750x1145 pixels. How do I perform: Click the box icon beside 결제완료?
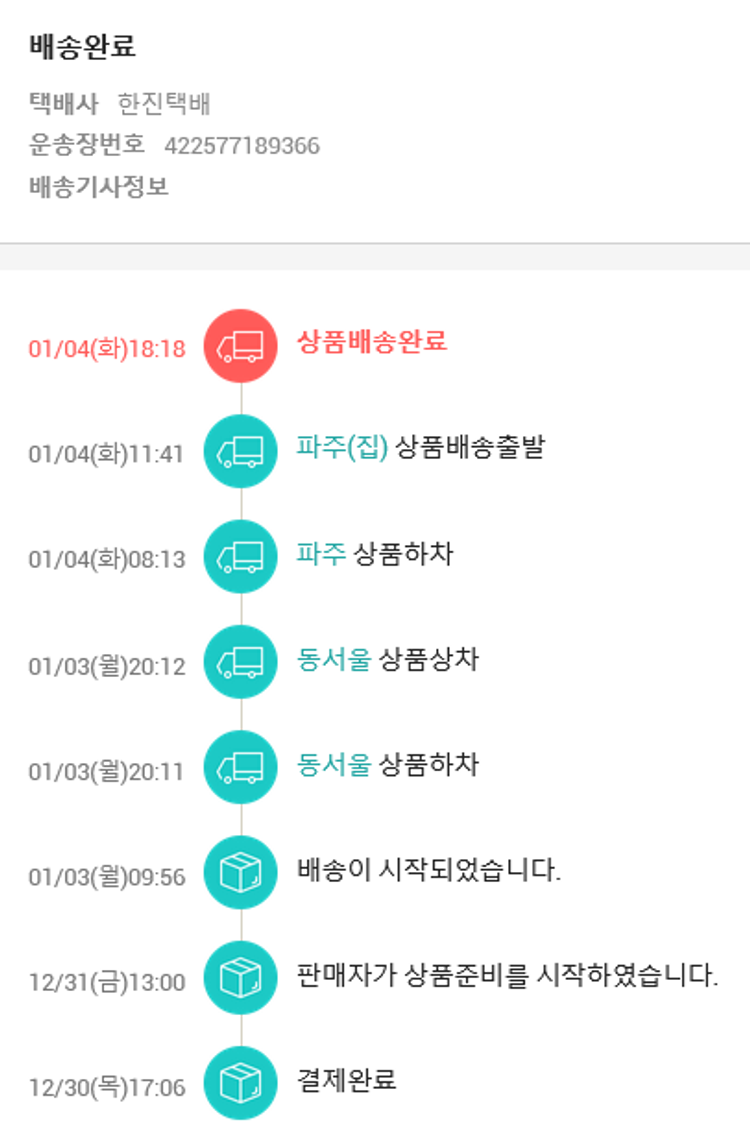(x=240, y=1083)
